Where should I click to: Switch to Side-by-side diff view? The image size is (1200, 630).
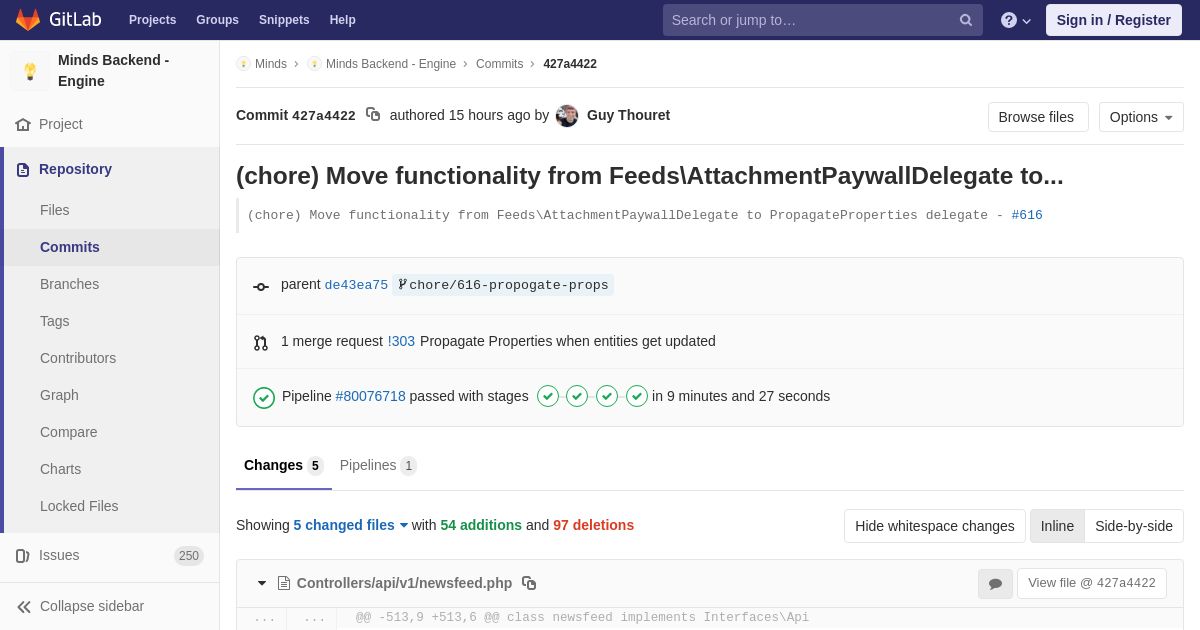tap(1134, 526)
